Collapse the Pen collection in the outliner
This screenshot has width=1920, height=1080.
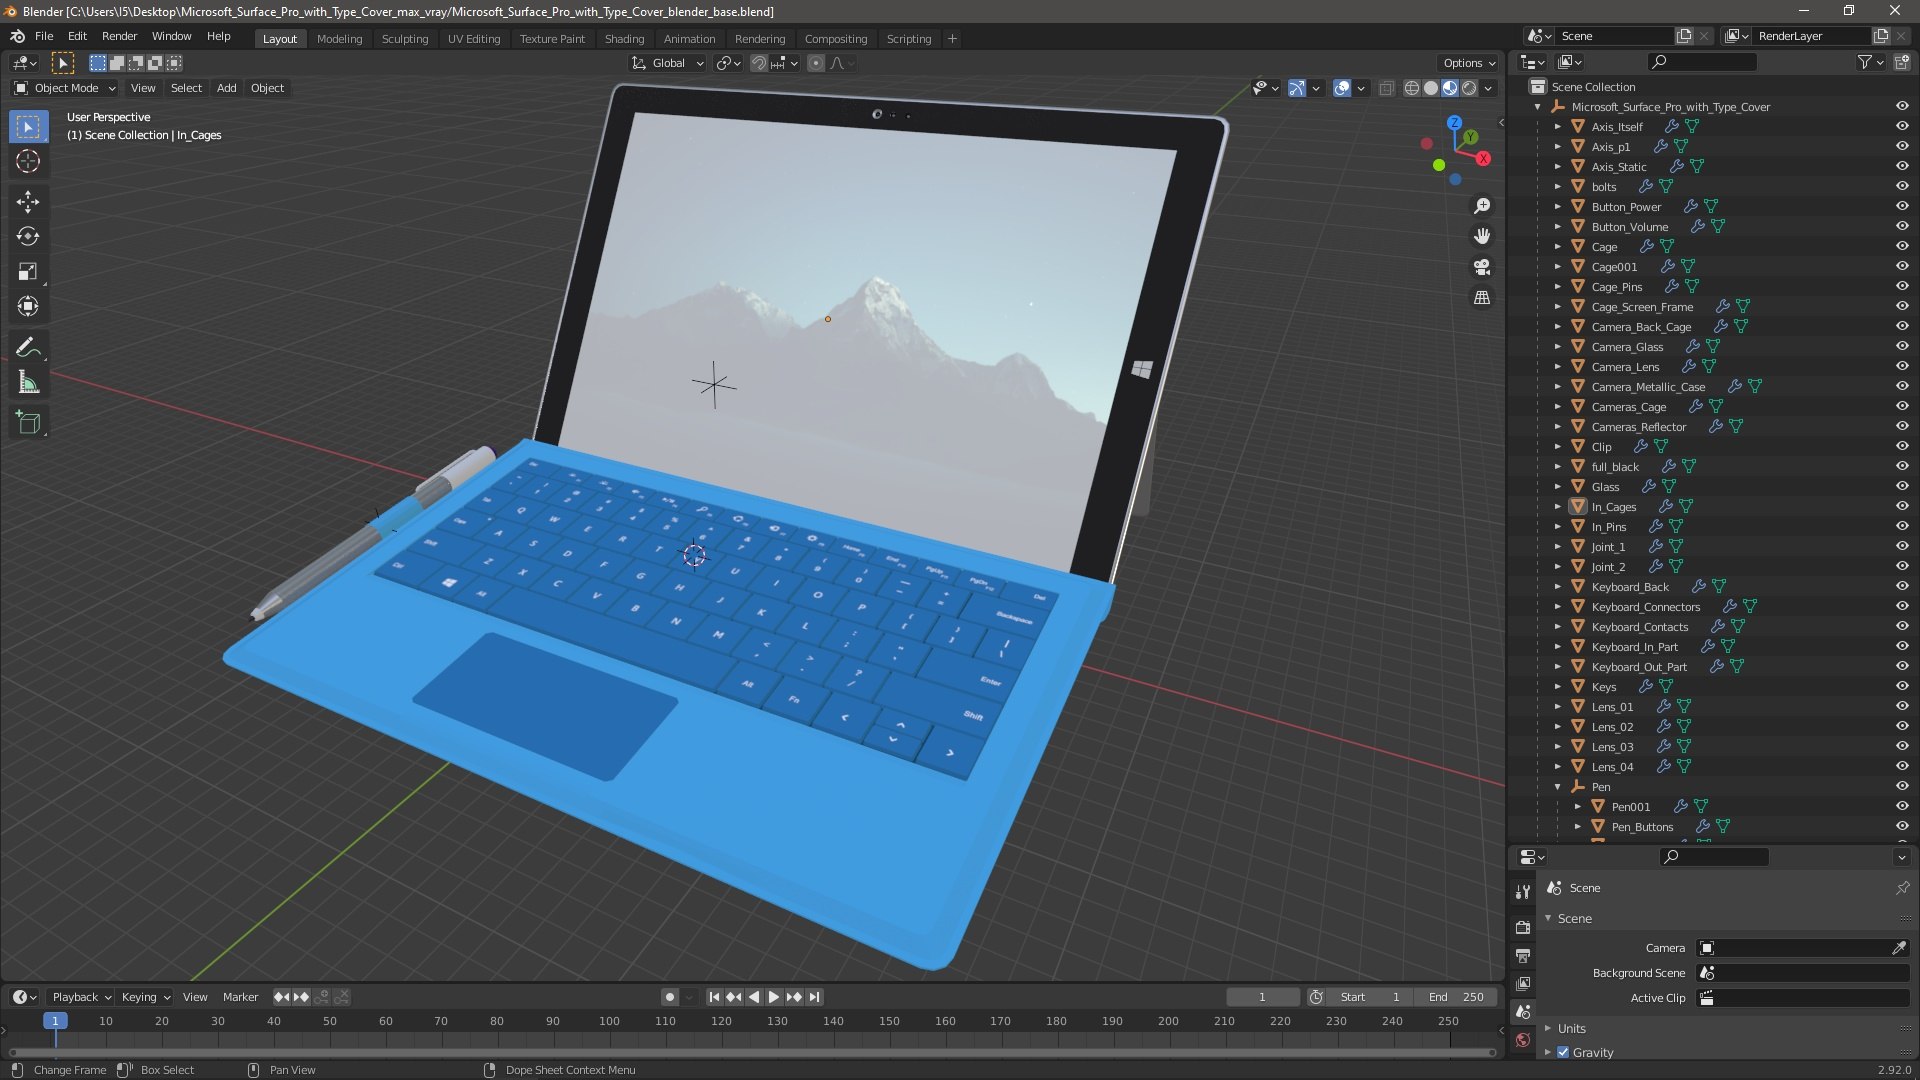point(1557,787)
